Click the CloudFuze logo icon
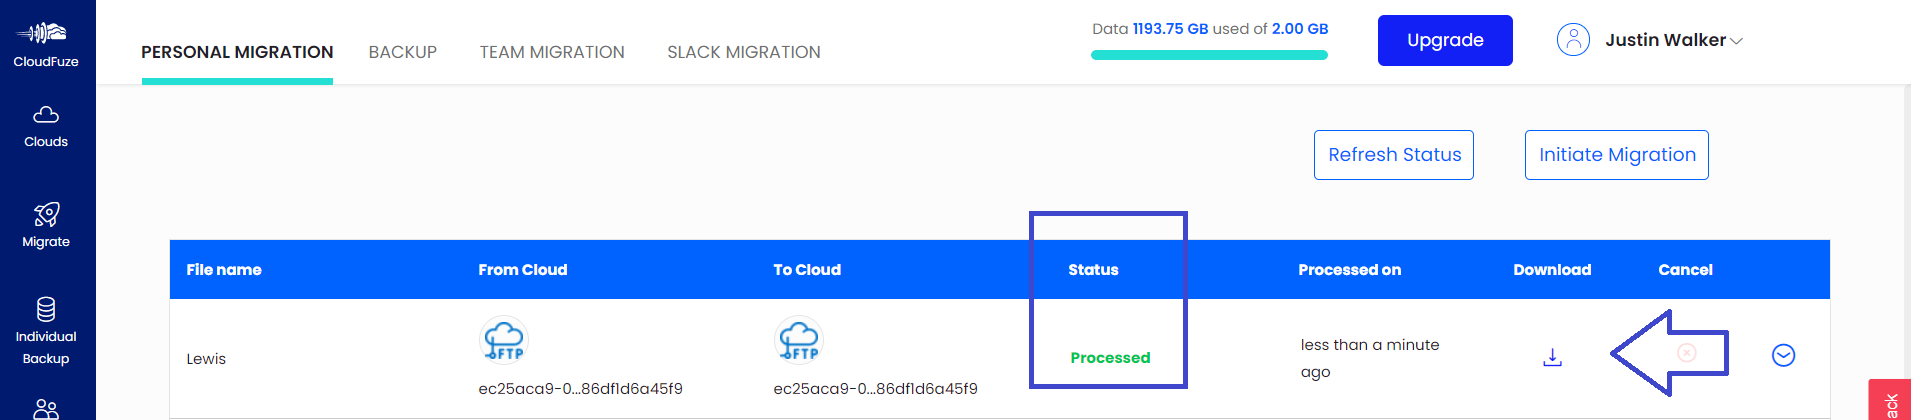The width and height of the screenshot is (1911, 420). [x=42, y=33]
